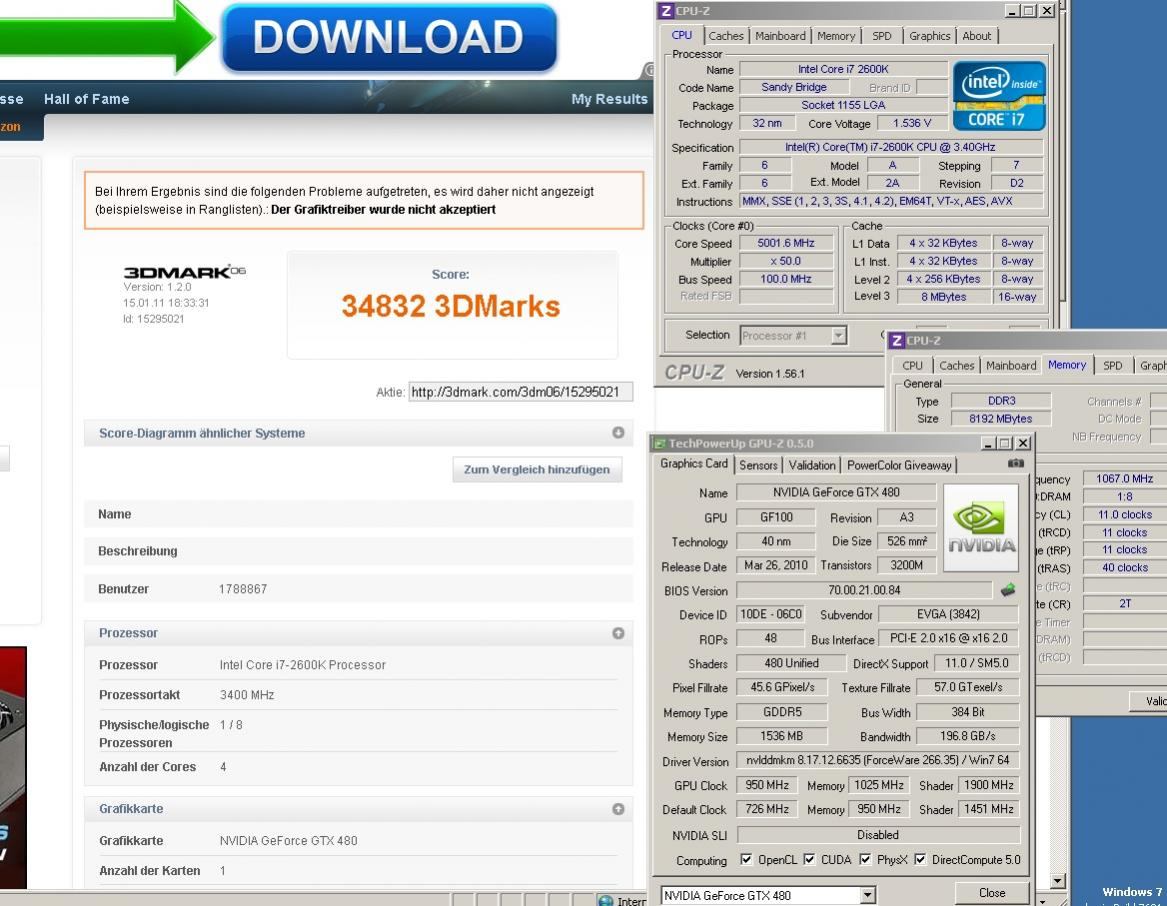Click the Multiplier x 50.0 value
This screenshot has height=906, width=1167.
786,261
